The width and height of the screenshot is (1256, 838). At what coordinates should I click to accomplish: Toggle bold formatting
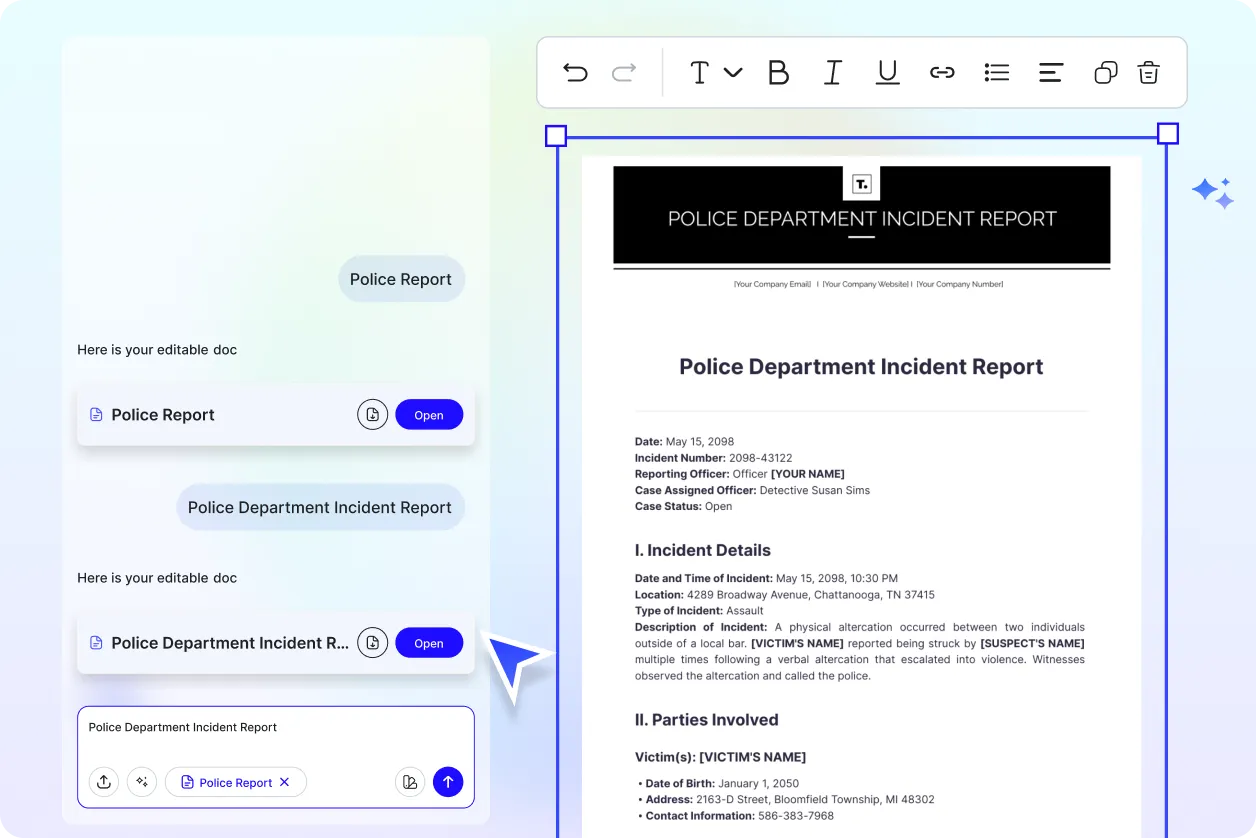pos(778,72)
